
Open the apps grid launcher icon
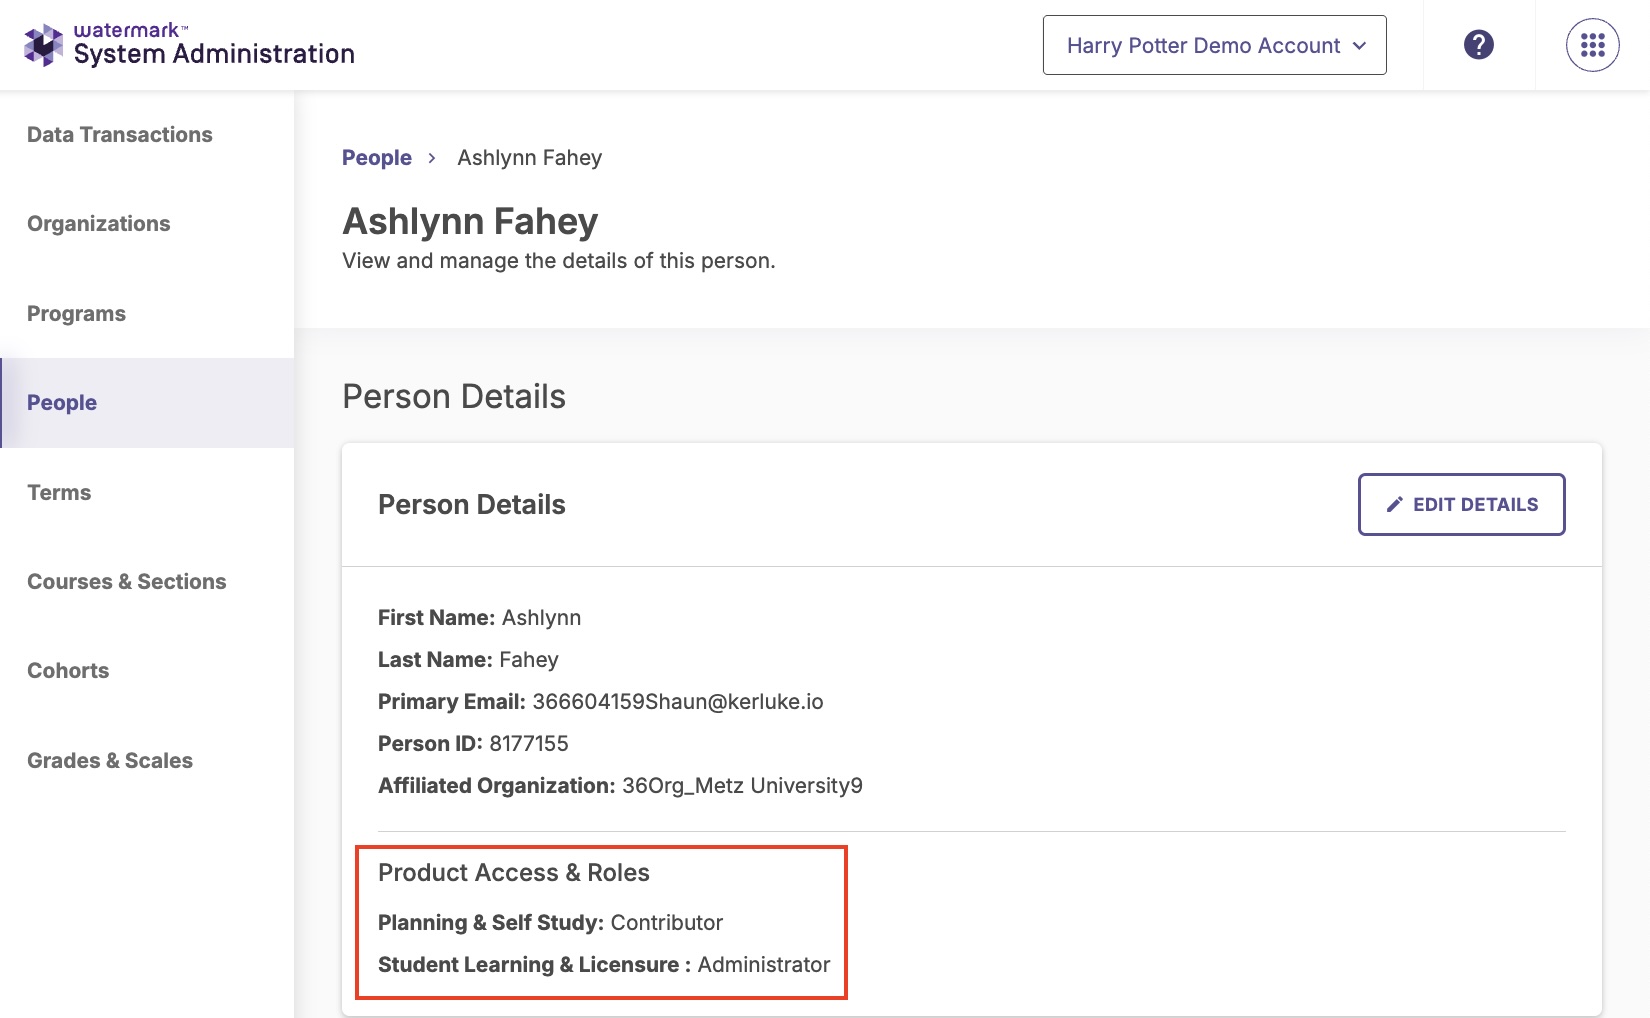coord(1593,45)
